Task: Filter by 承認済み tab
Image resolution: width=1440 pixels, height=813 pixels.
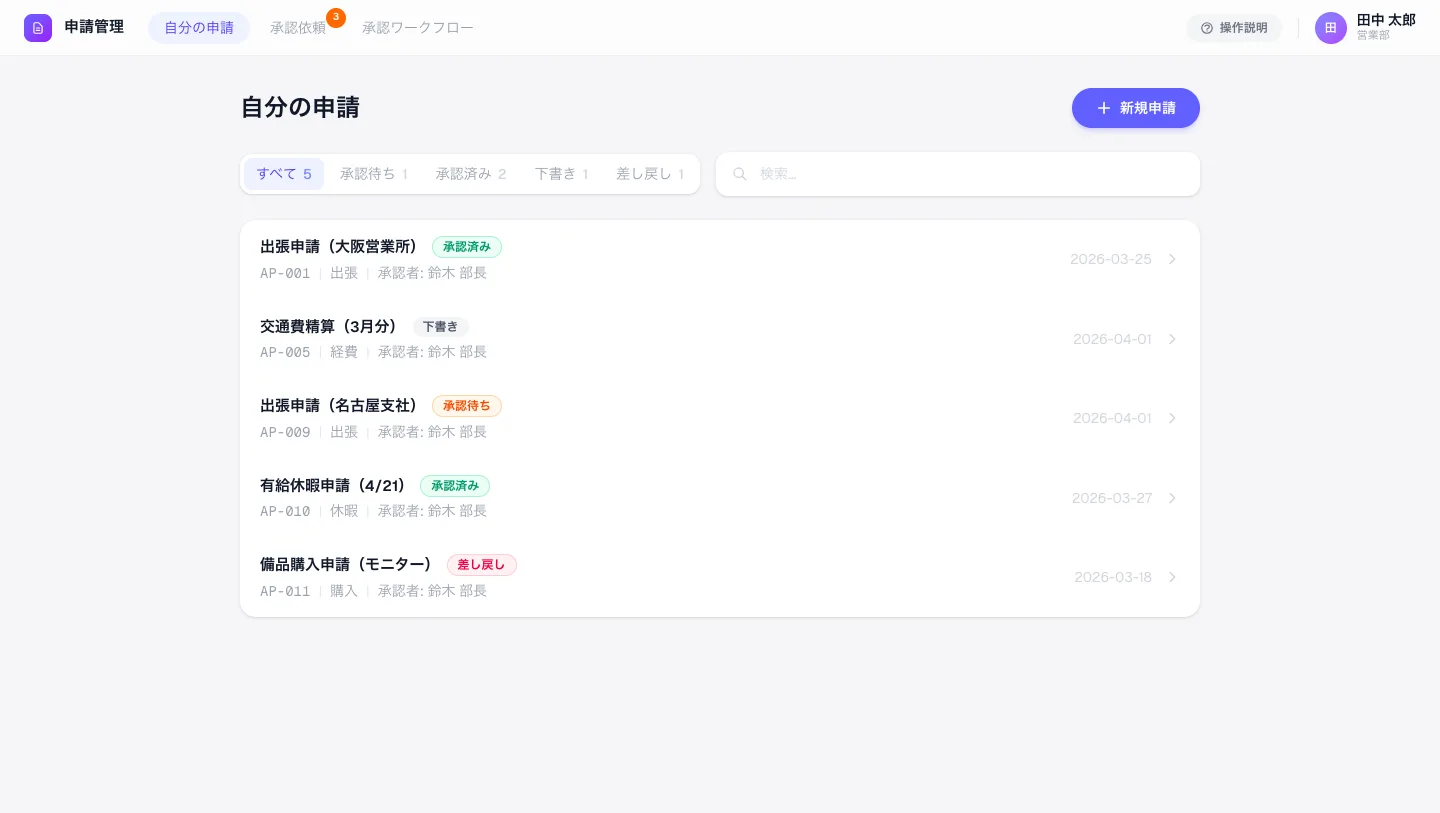Action: coord(471,174)
